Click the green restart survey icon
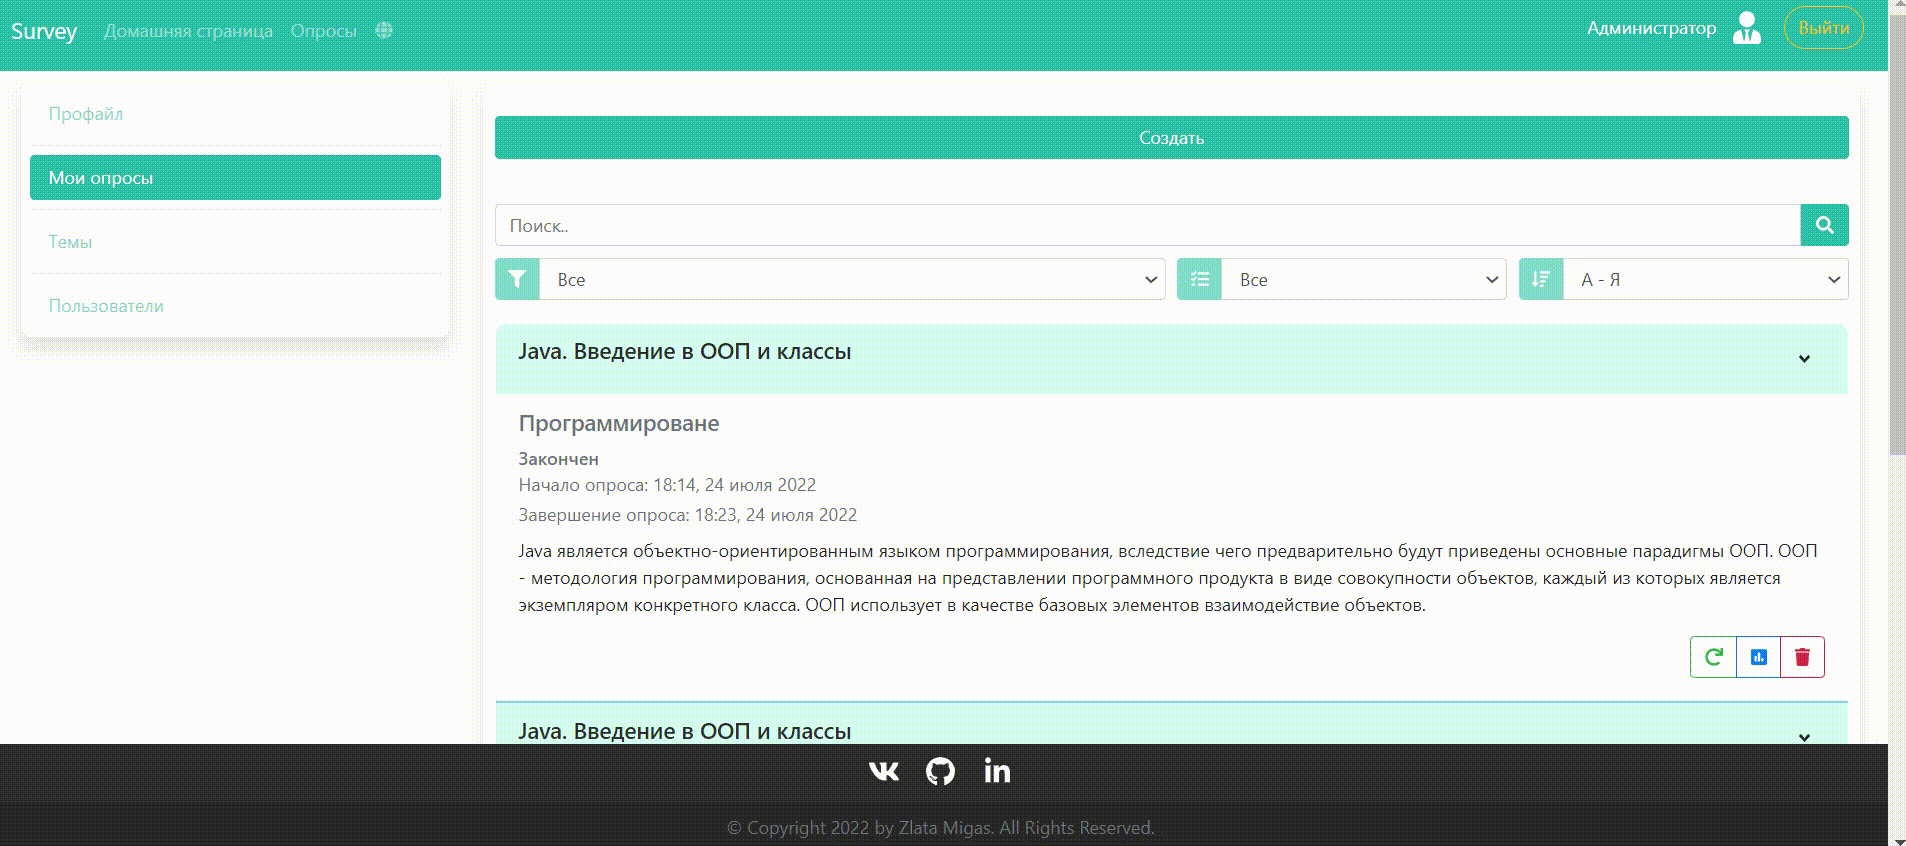The image size is (1906, 846). pos(1713,657)
